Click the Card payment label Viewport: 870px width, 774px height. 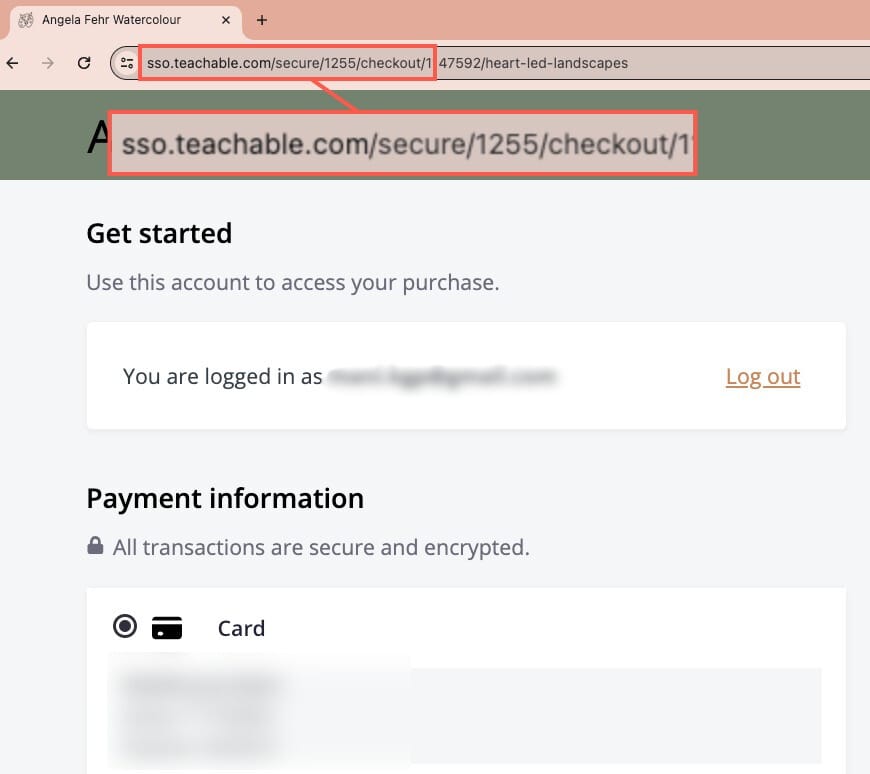241,629
